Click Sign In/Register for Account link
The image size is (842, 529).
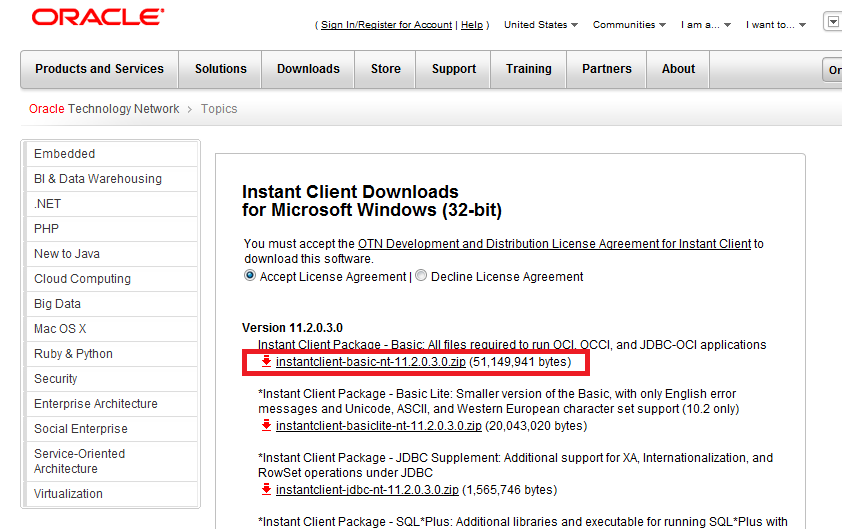(386, 25)
